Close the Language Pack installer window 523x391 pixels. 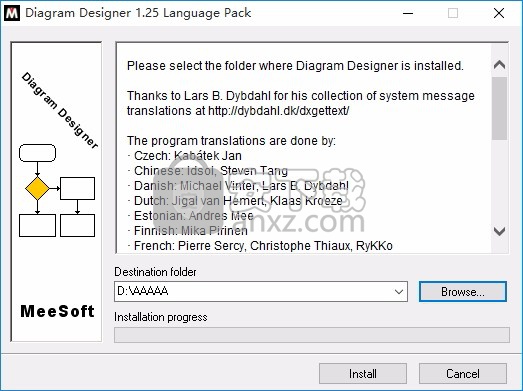click(x=499, y=13)
